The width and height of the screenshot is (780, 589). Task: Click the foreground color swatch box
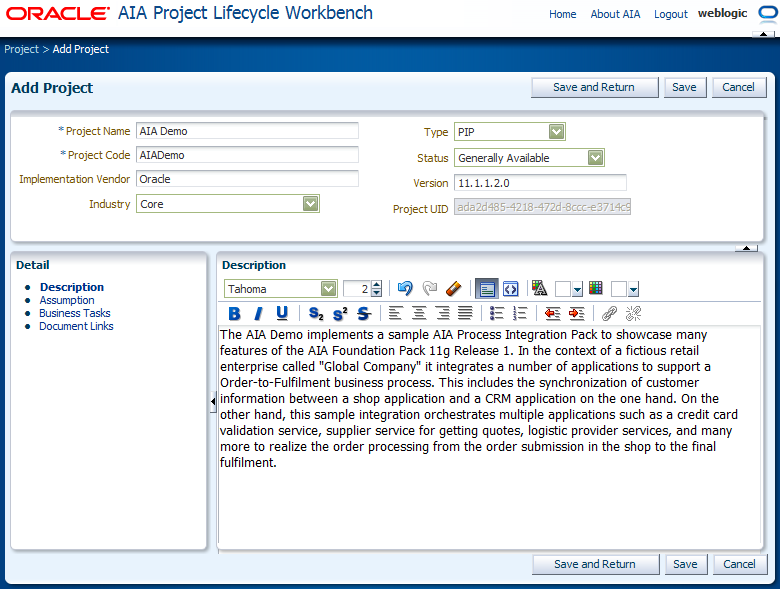[x=563, y=289]
